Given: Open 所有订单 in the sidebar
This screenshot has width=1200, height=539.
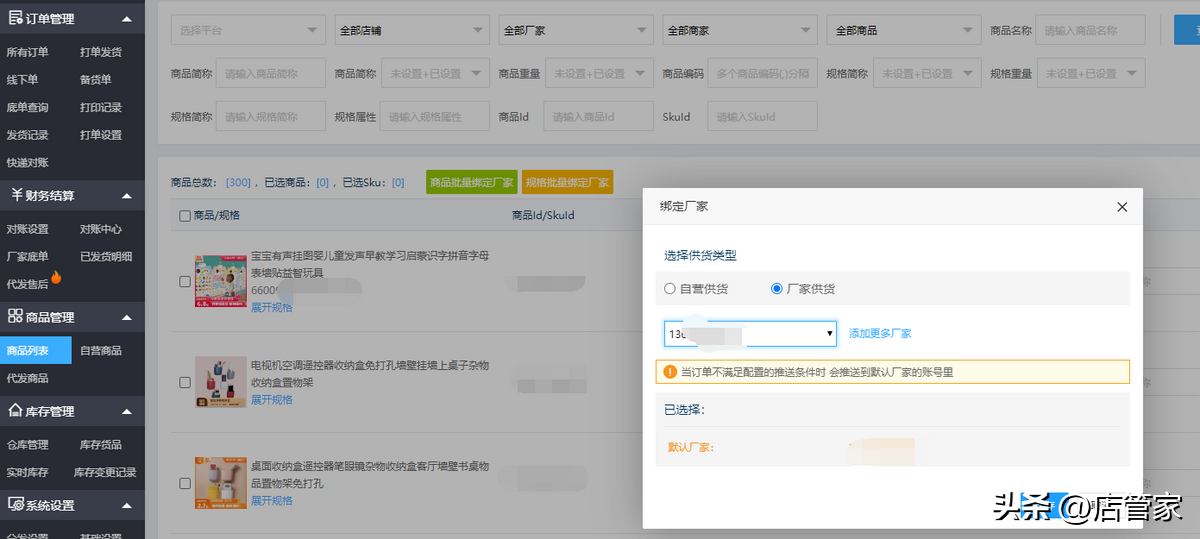Looking at the screenshot, I should click(27, 52).
